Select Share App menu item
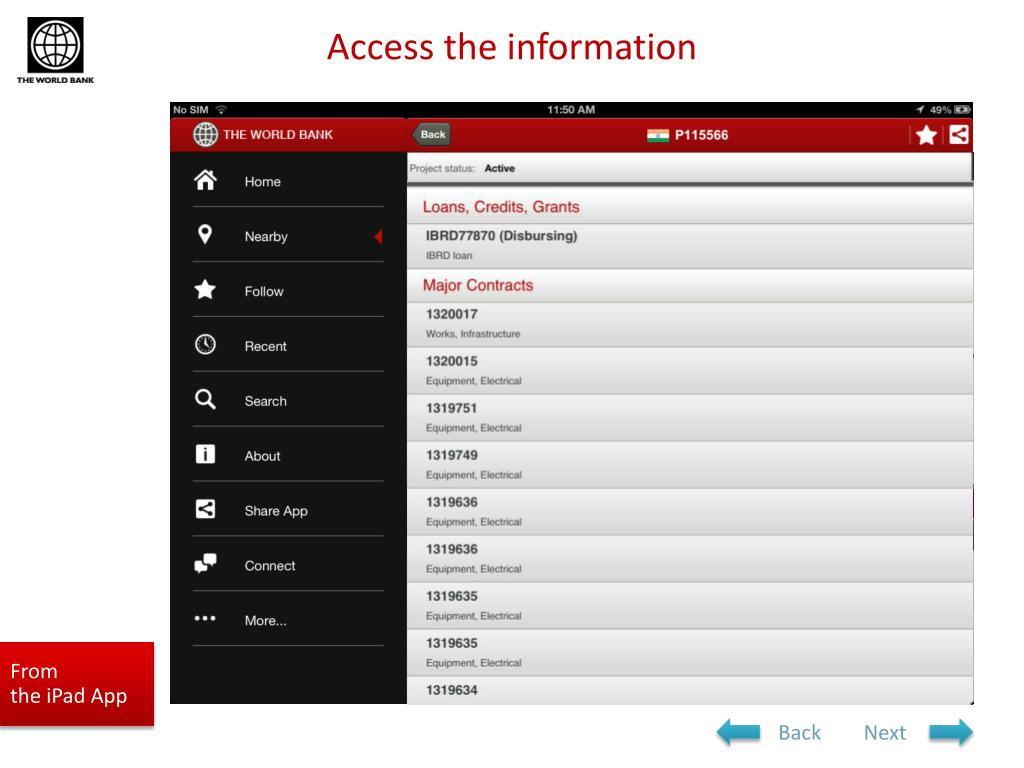This screenshot has width=1024, height=768. (x=288, y=510)
